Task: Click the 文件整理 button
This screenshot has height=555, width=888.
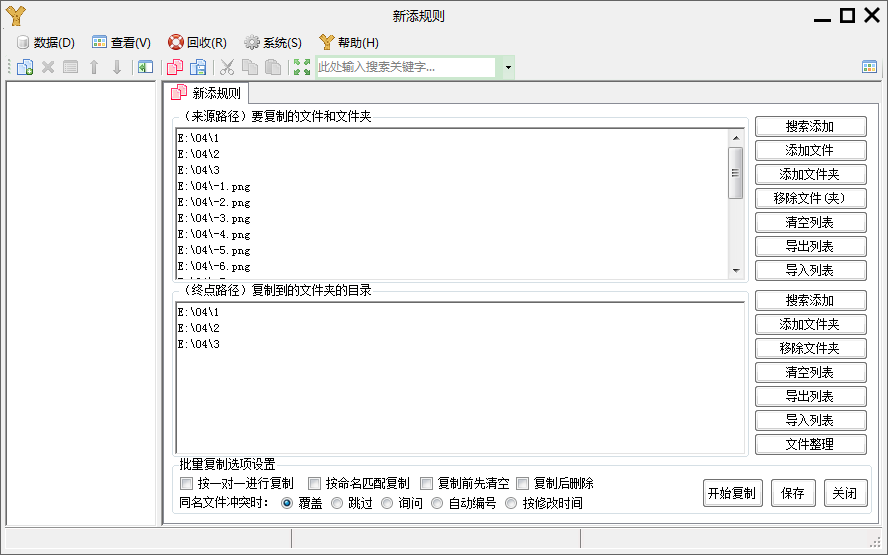Action: pyautogui.click(x=810, y=445)
